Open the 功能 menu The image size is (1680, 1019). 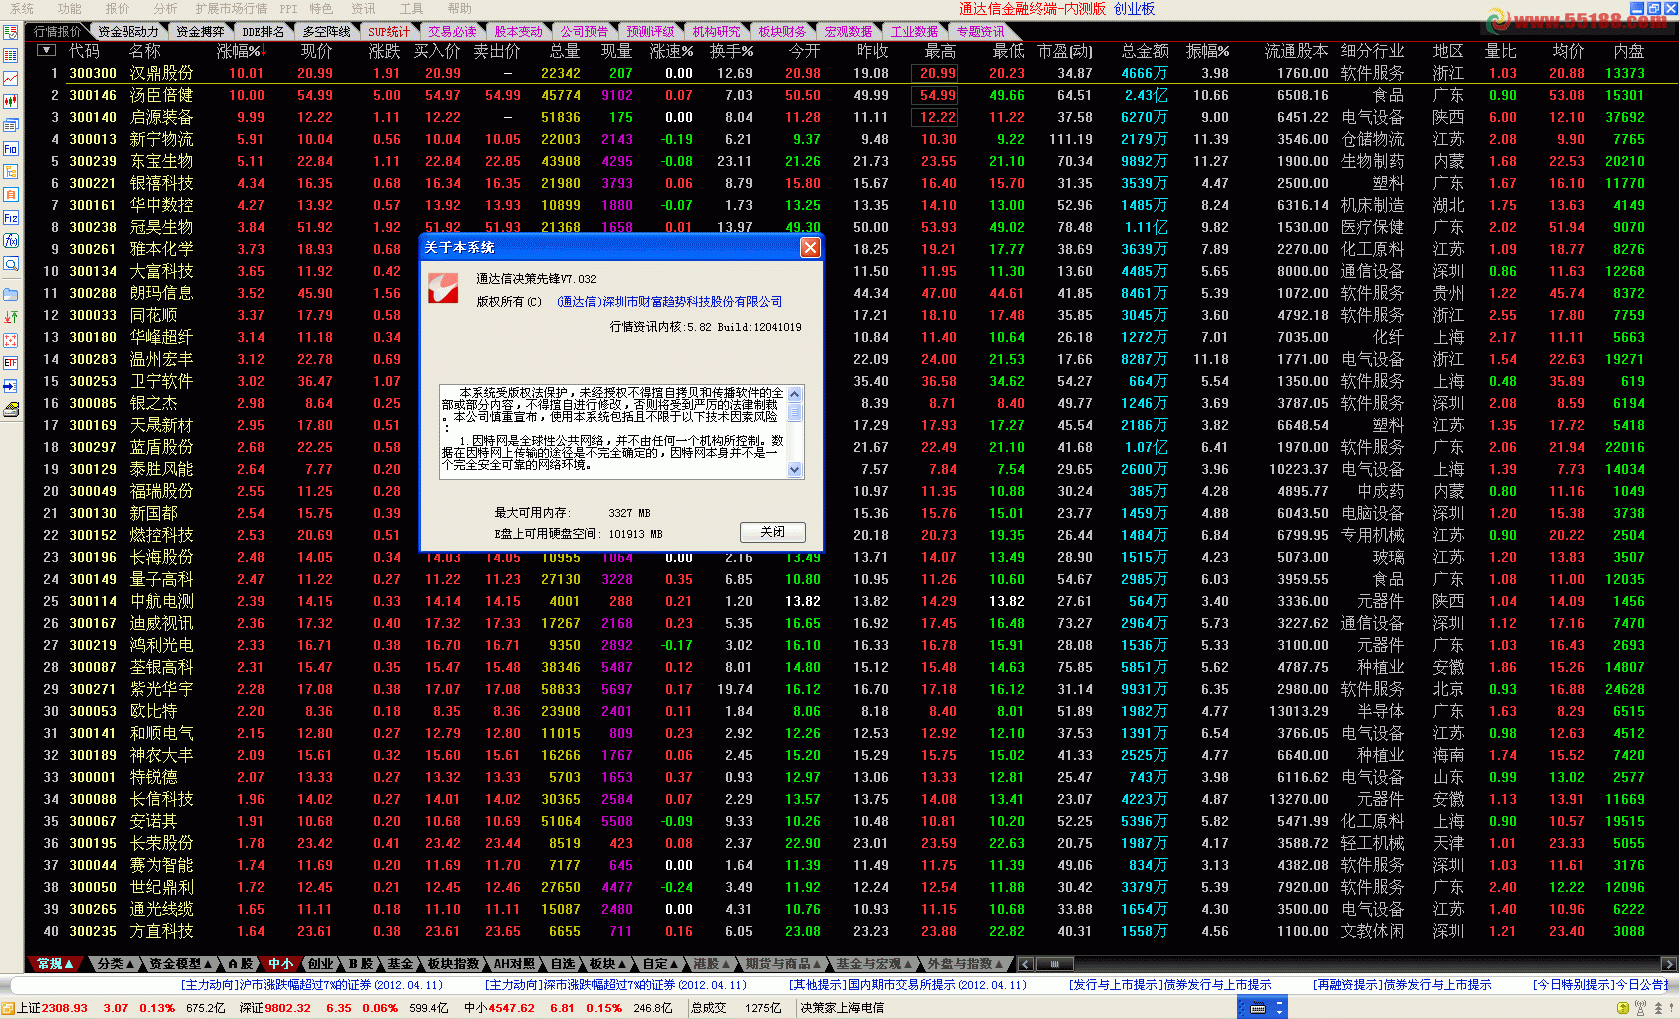70,9
